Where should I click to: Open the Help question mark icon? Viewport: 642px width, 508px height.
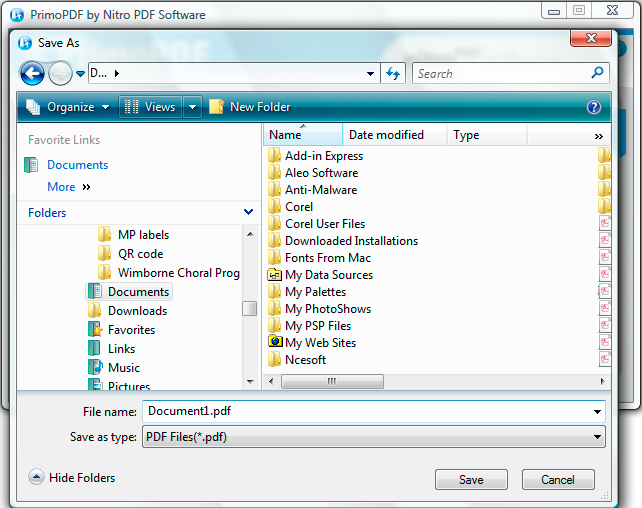coord(594,107)
